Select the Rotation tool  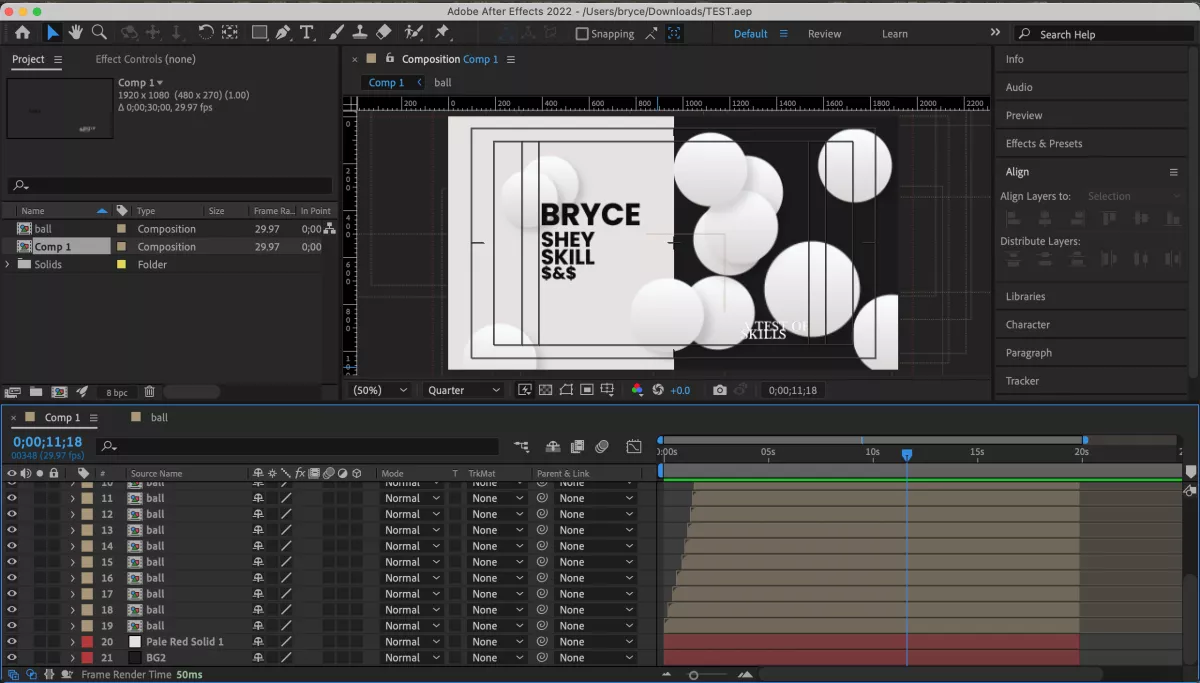[x=206, y=31]
